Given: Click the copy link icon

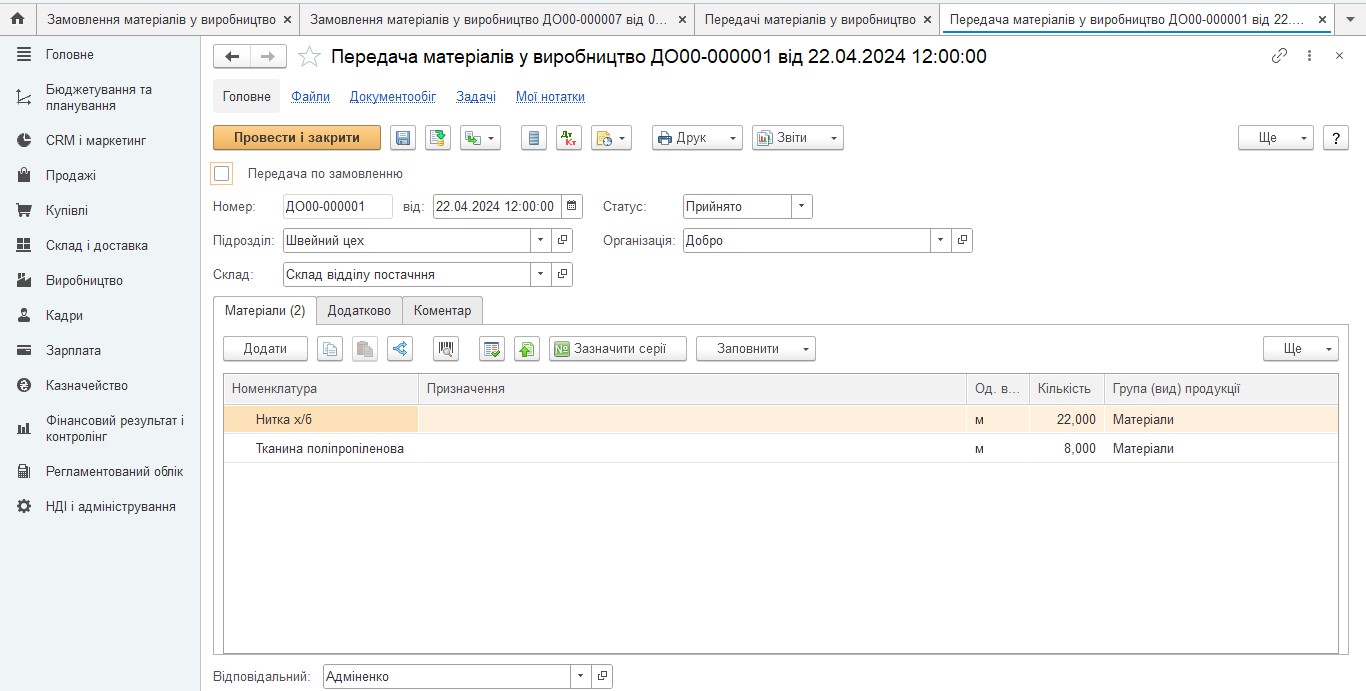Looking at the screenshot, I should coord(1279,56).
